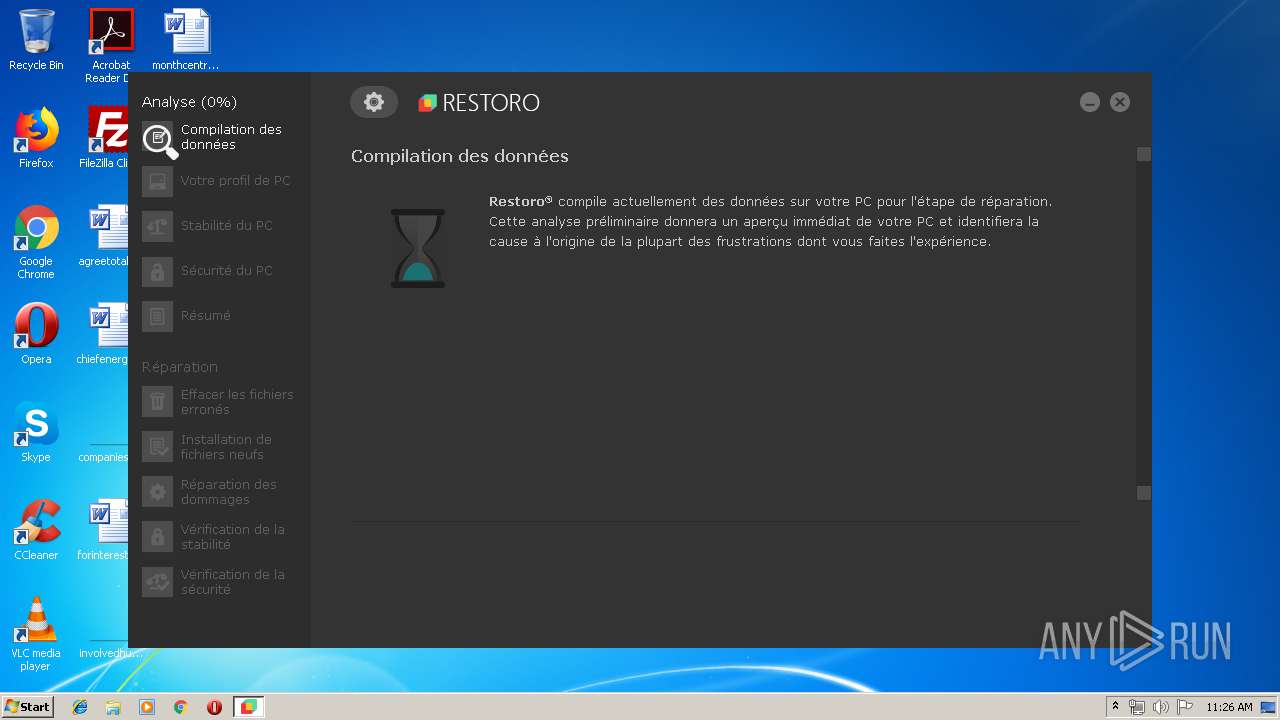Click Sécurité du PC lock icon

[x=157, y=271]
